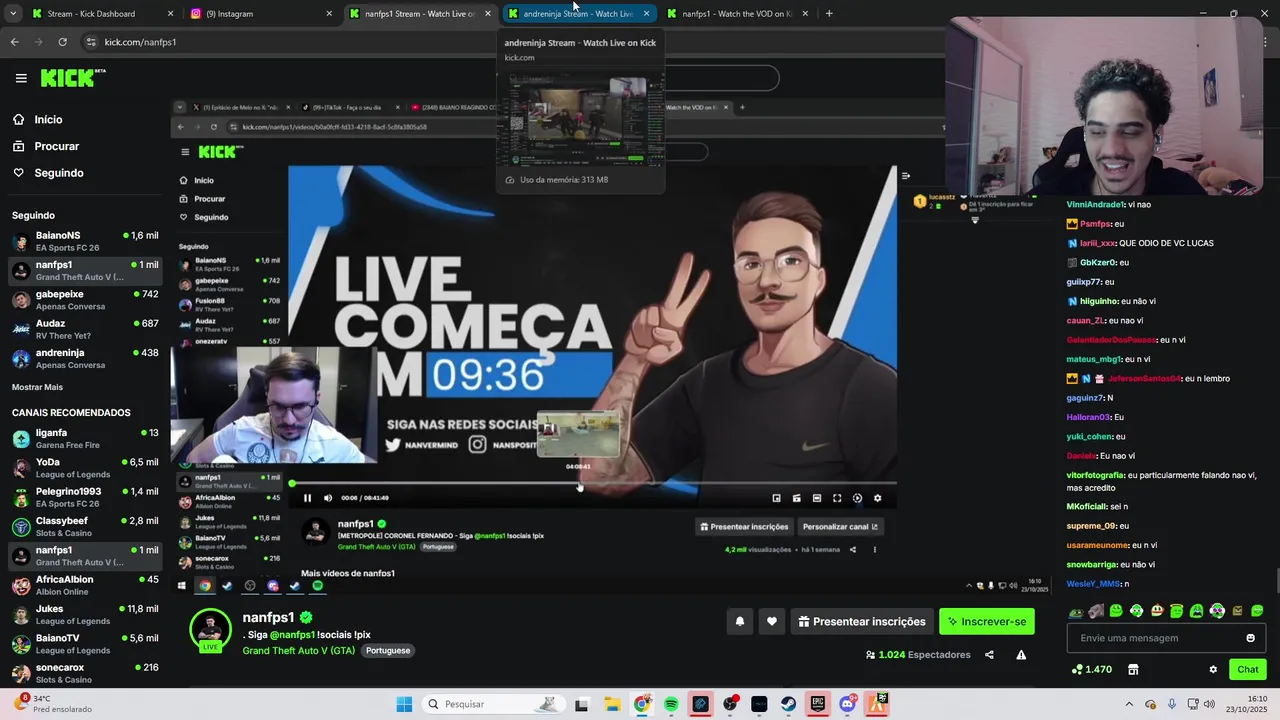Click VinniAndrade1 username in chat

pos(1095,205)
